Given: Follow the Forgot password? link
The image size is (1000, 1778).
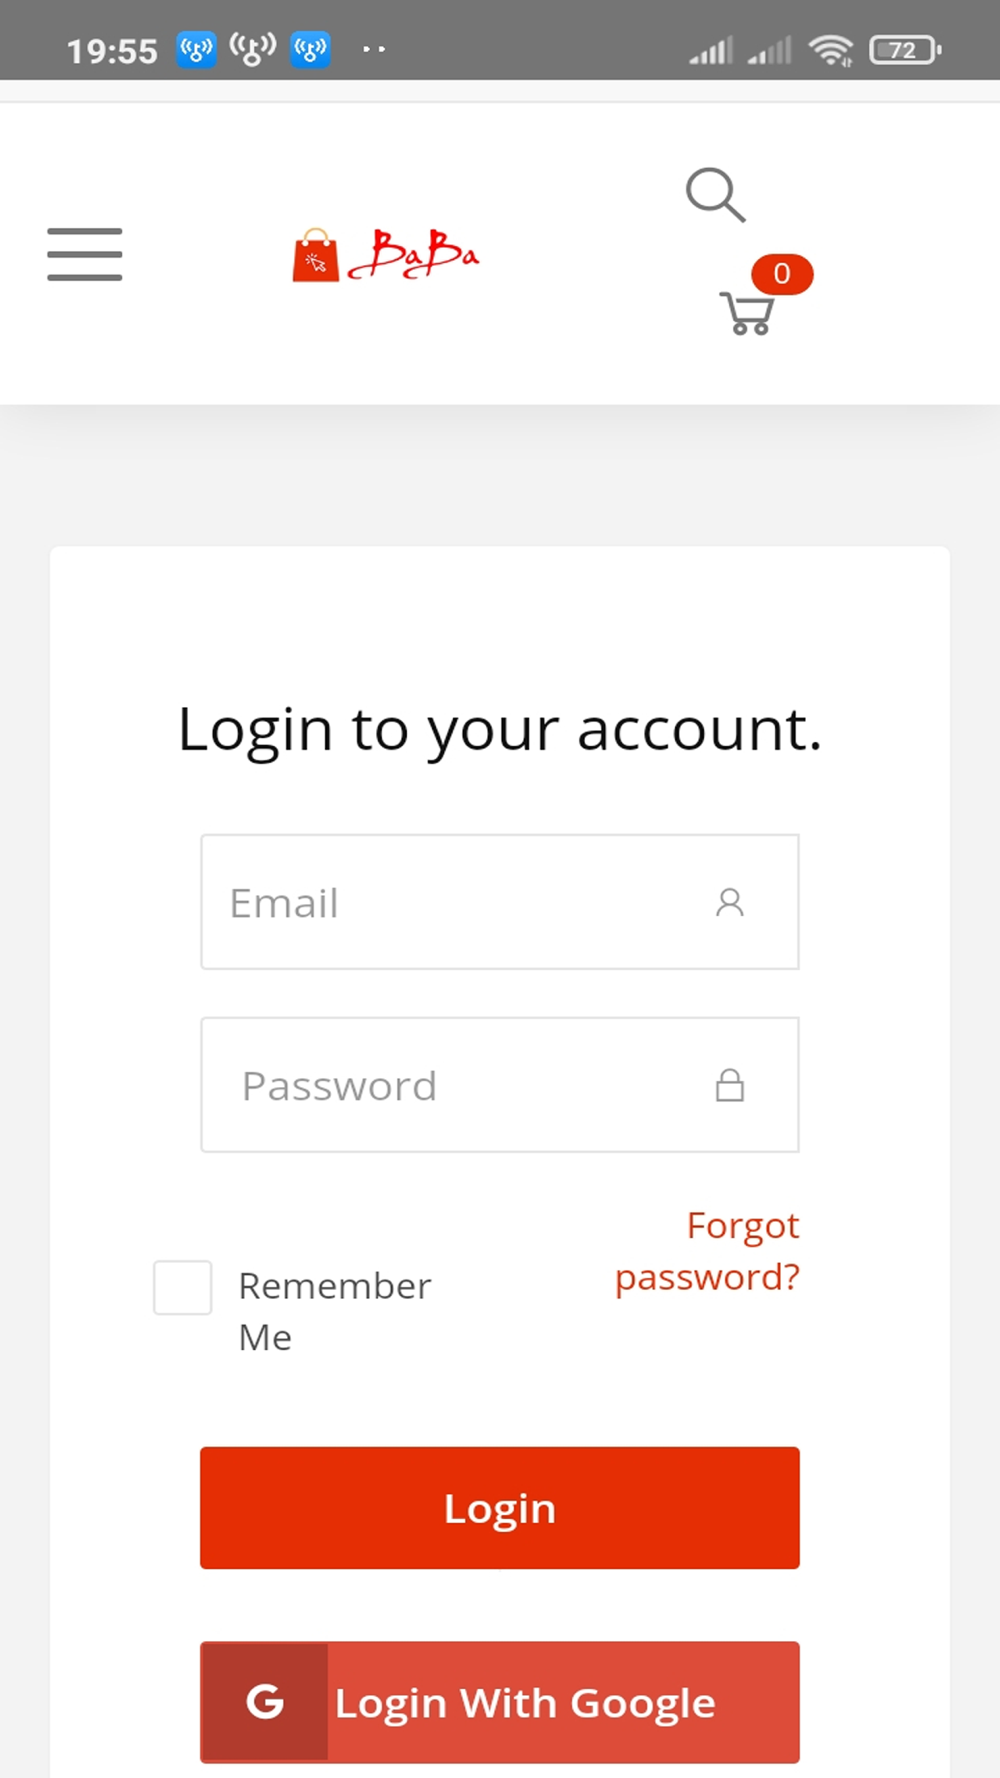Looking at the screenshot, I should pyautogui.click(x=708, y=1251).
